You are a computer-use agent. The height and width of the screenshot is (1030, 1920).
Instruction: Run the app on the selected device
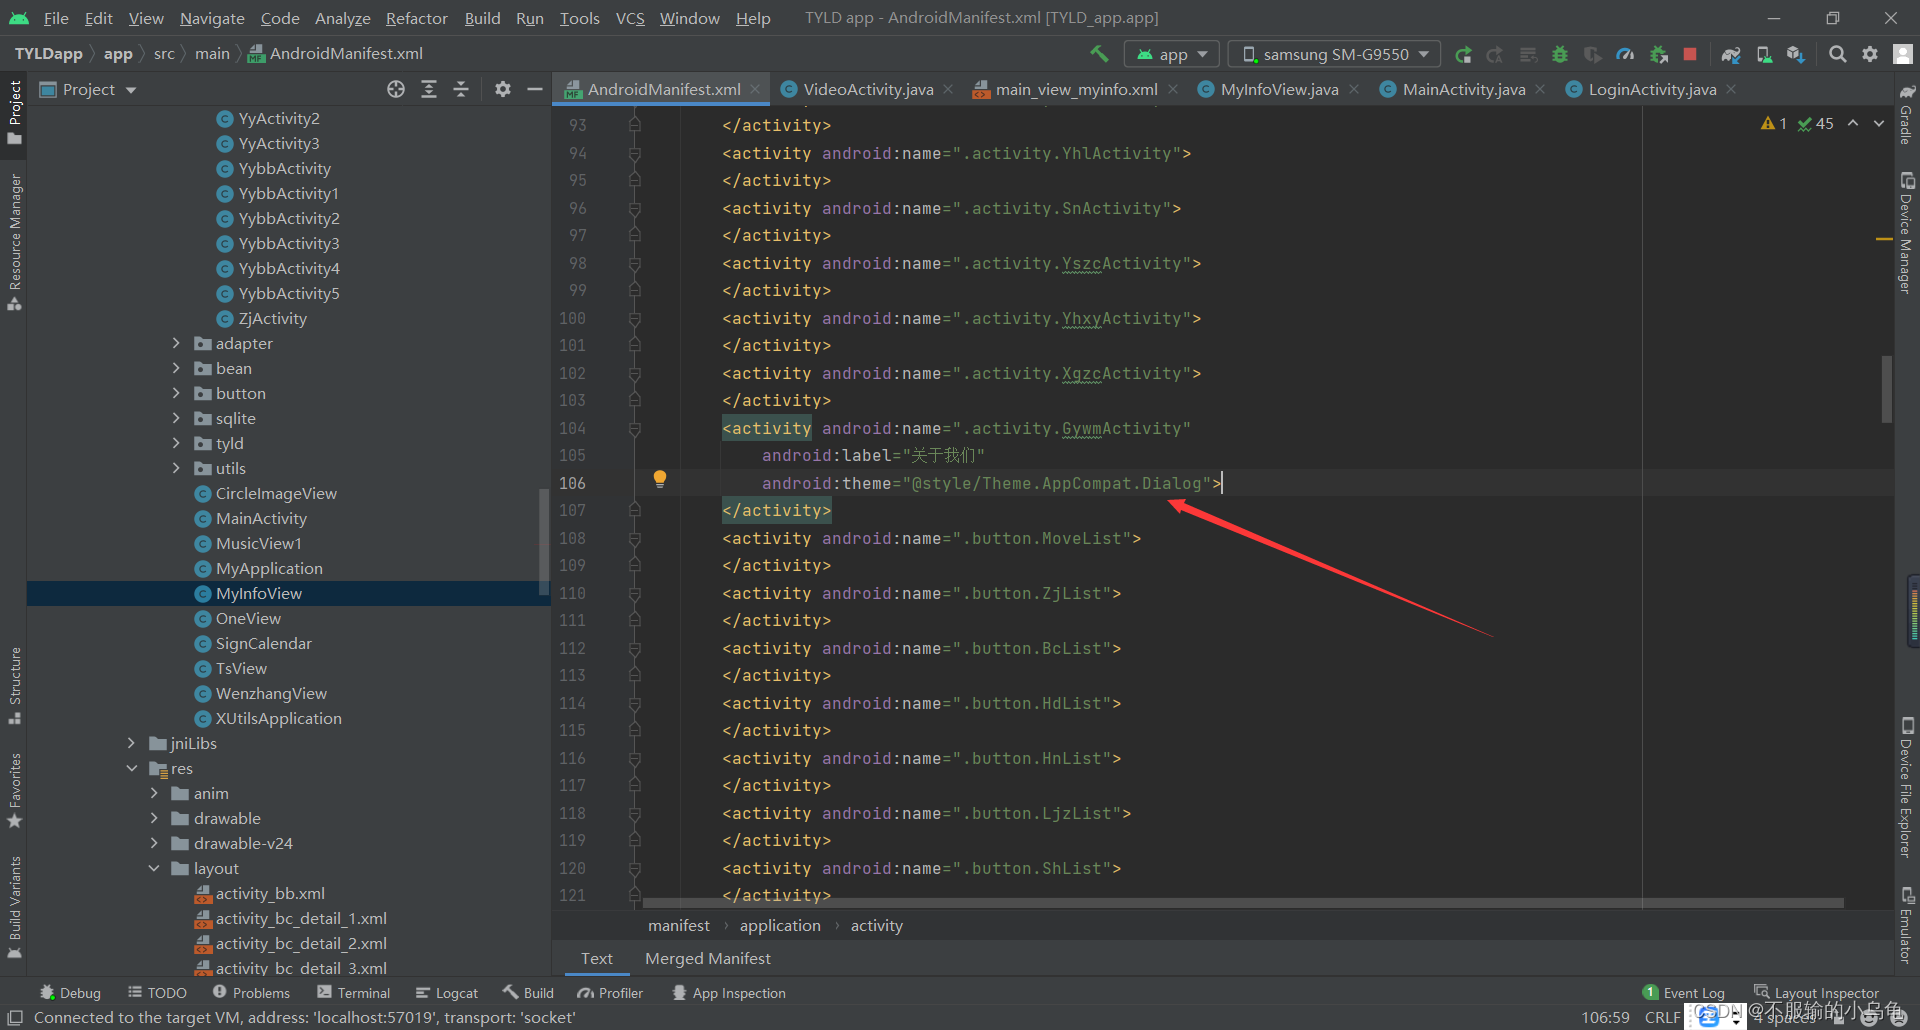click(1463, 54)
